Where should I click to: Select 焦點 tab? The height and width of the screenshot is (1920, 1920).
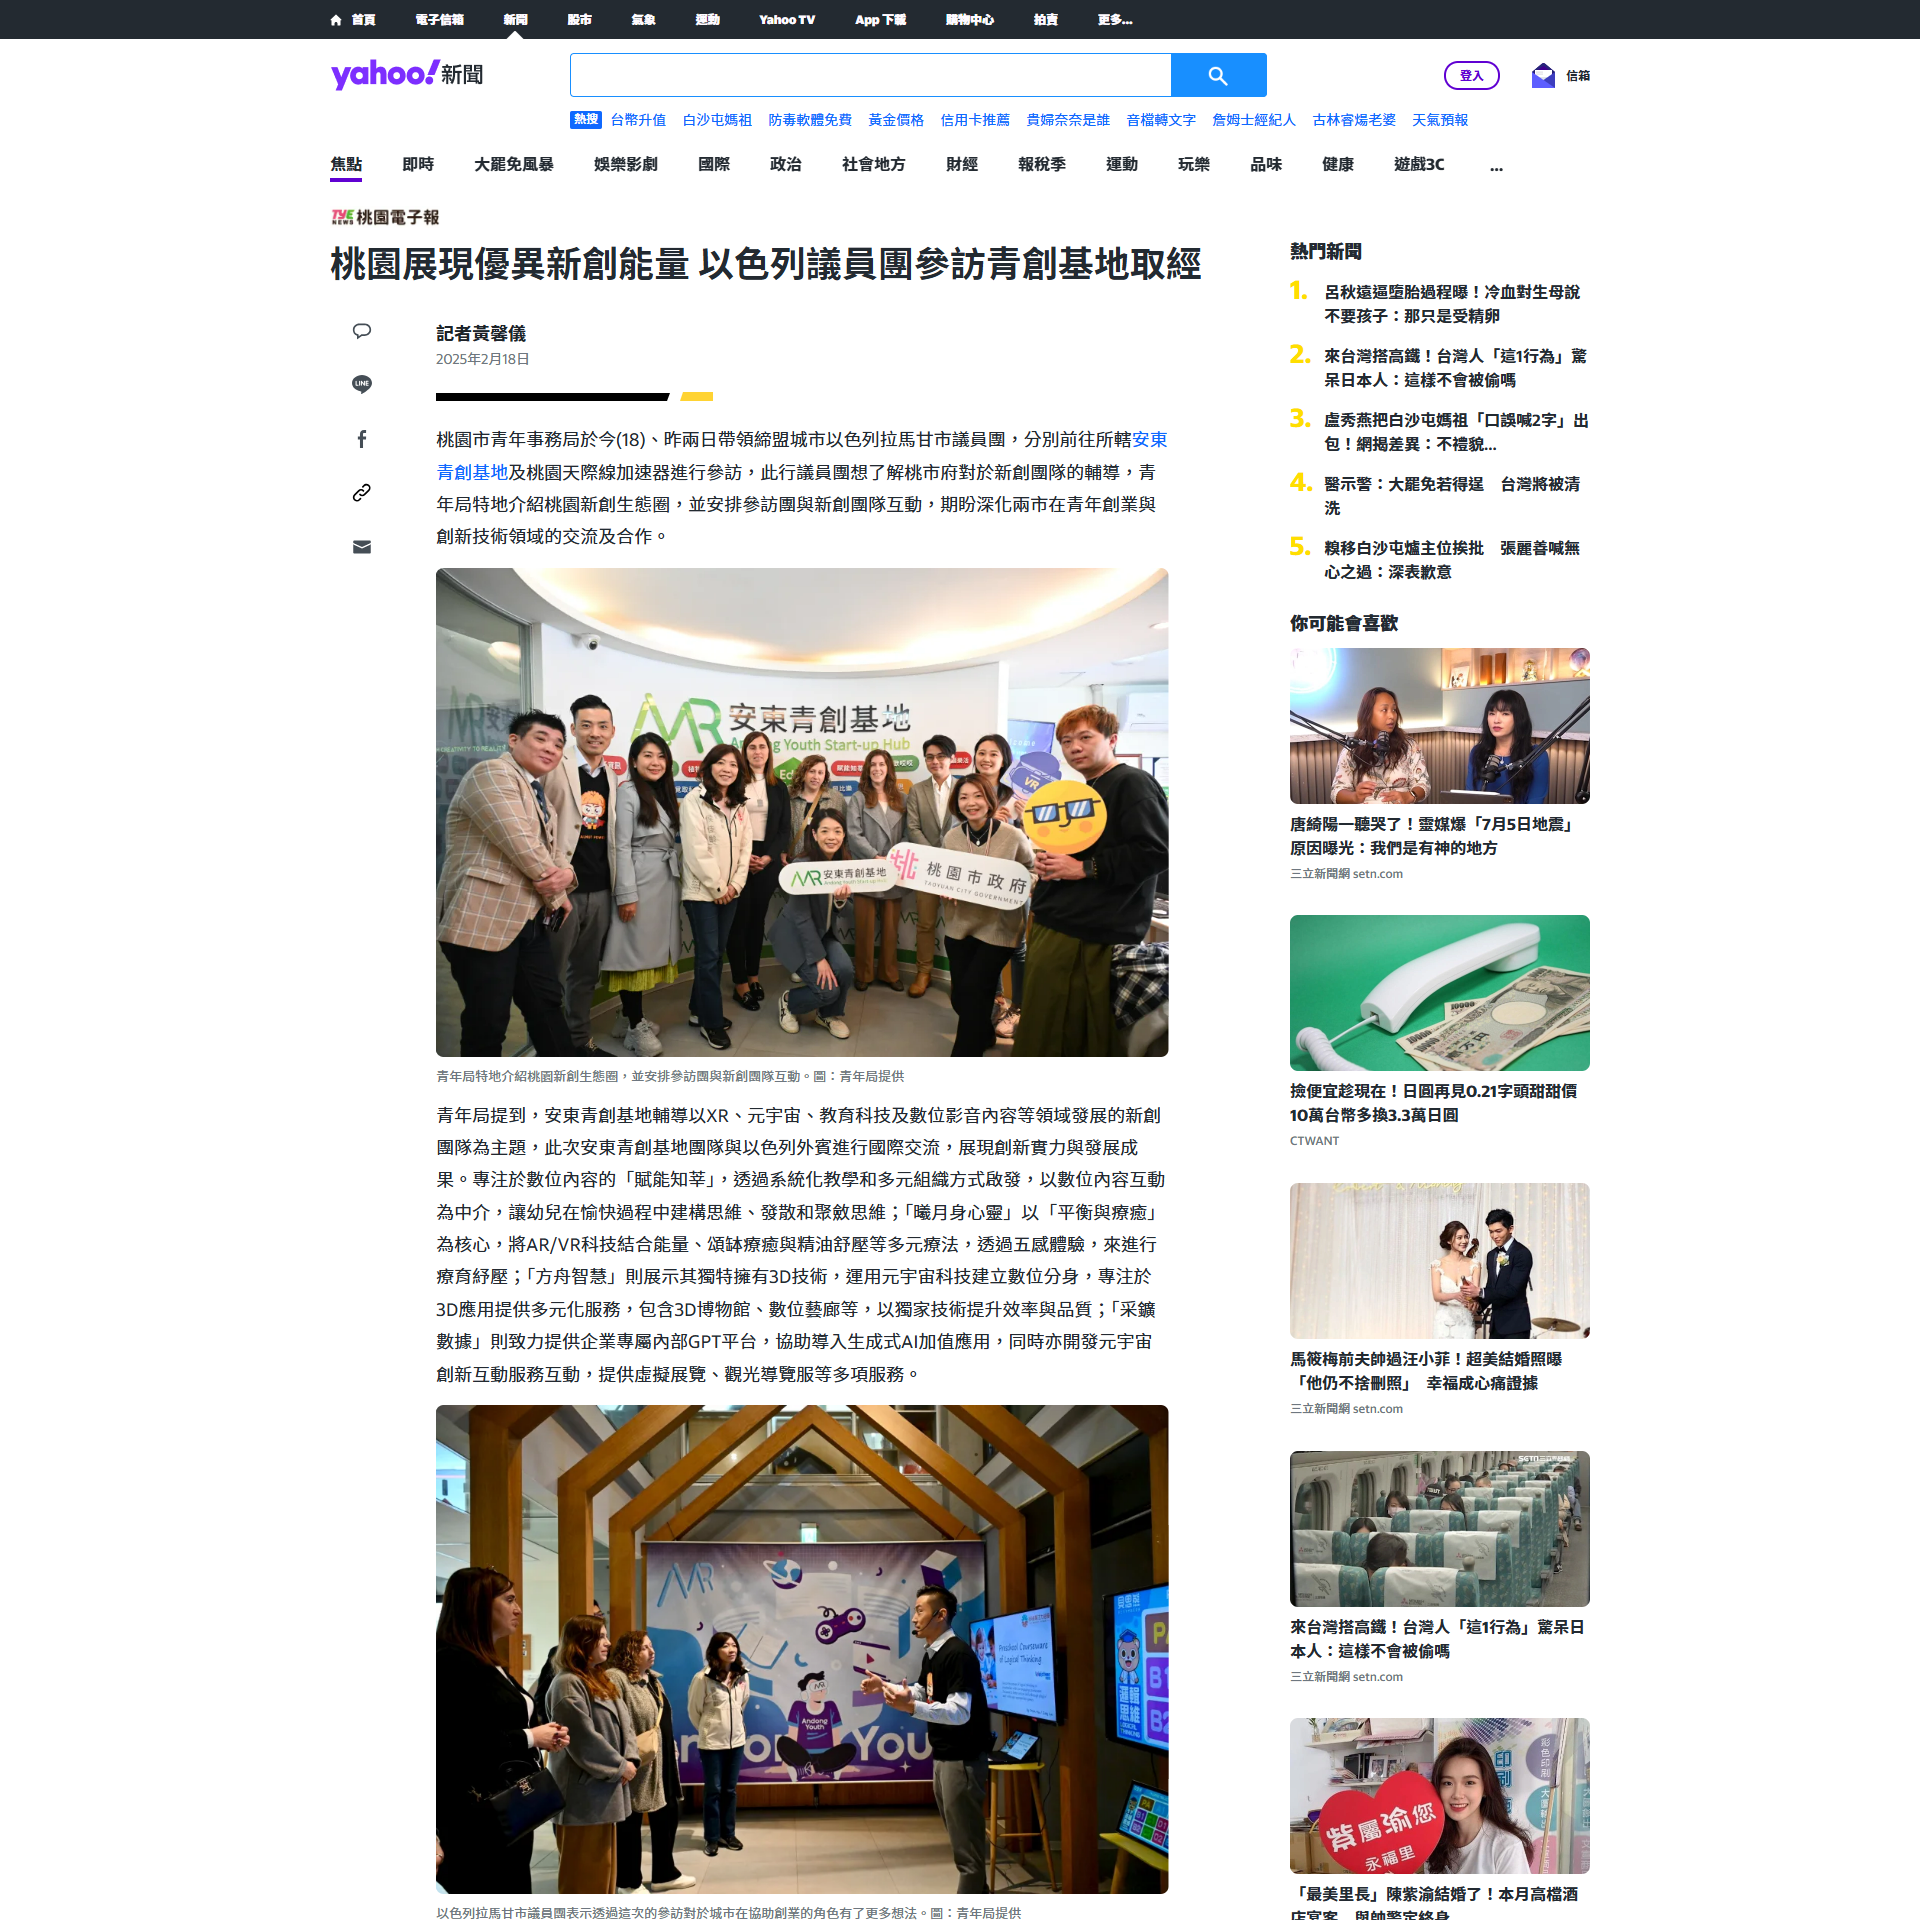tap(346, 164)
